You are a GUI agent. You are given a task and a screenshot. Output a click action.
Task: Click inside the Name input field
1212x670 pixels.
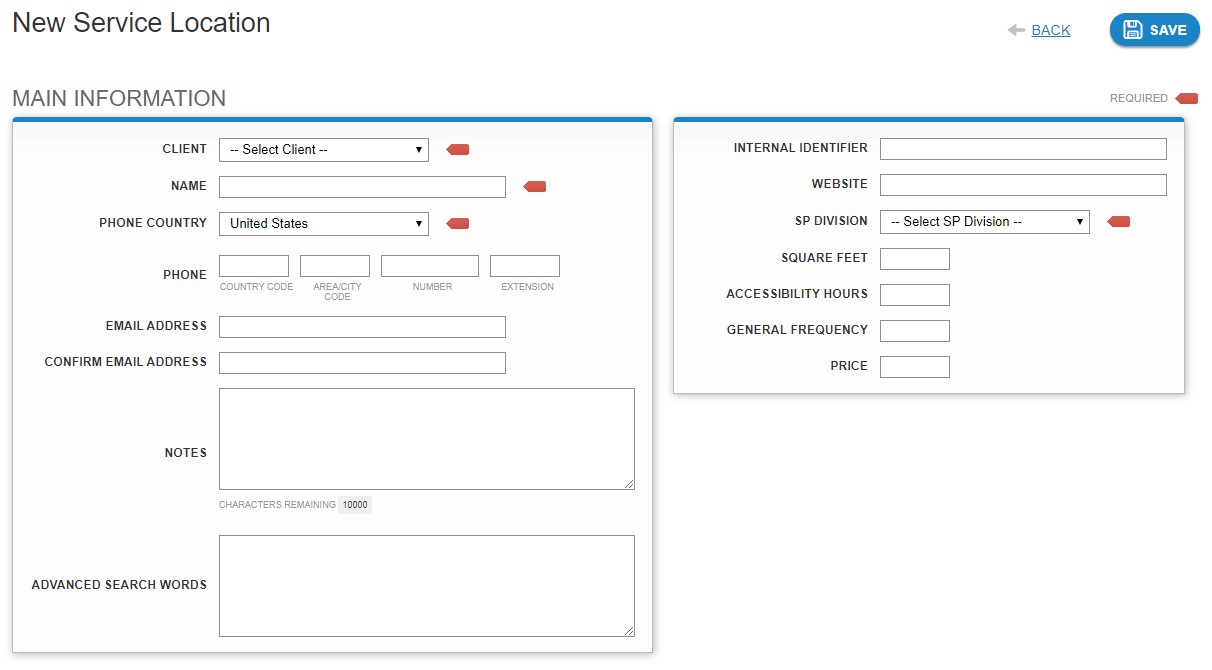point(362,186)
